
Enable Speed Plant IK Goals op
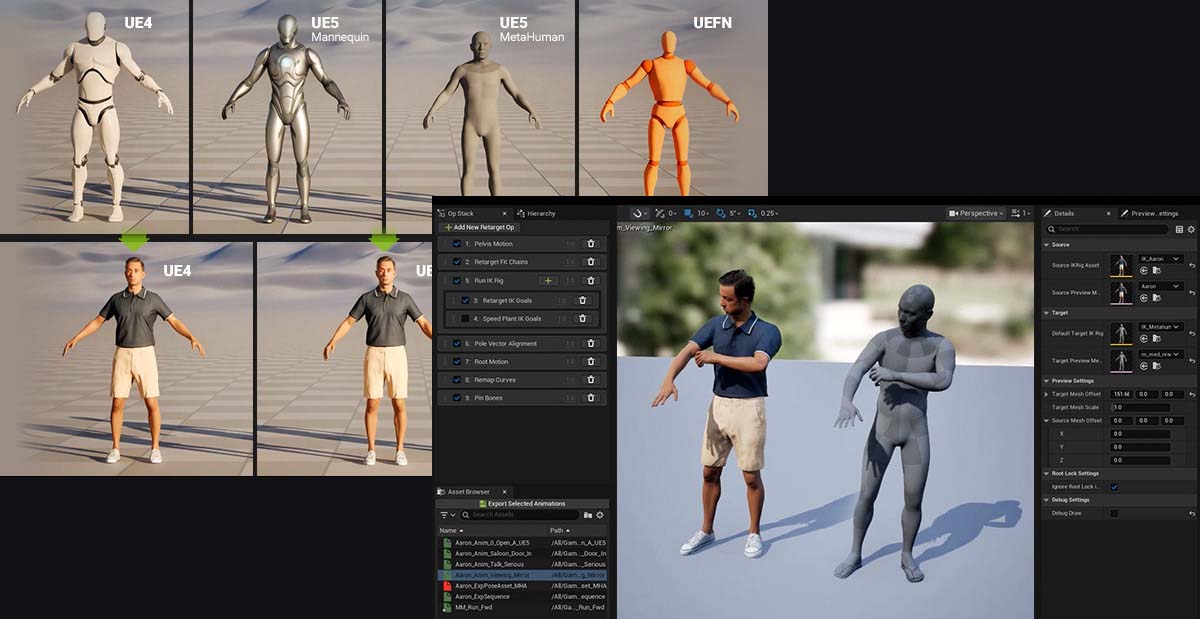pos(465,318)
